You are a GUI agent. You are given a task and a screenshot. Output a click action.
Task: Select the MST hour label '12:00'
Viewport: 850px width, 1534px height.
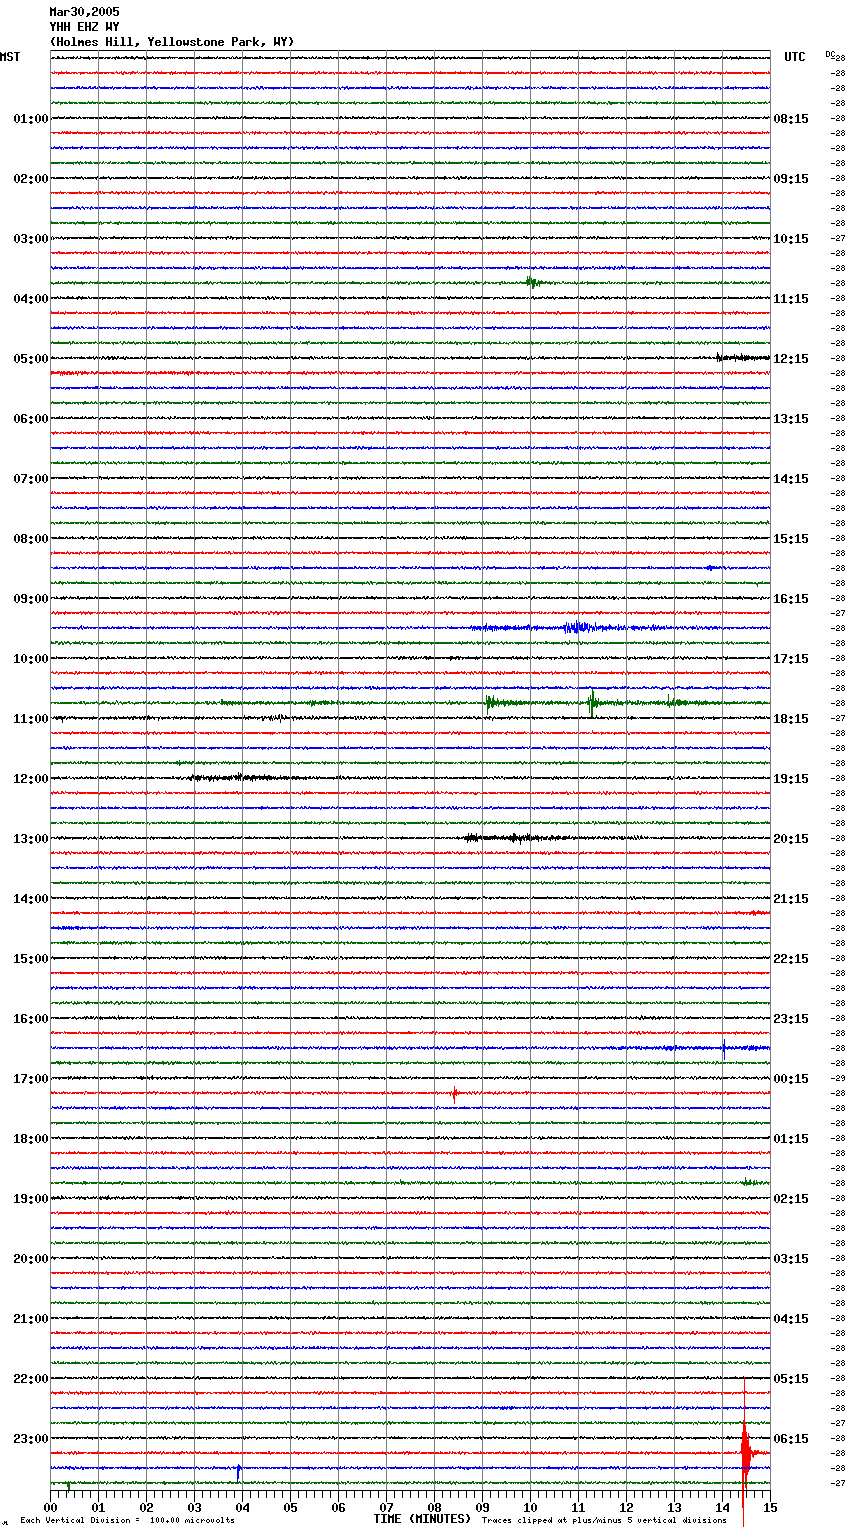click(x=30, y=779)
